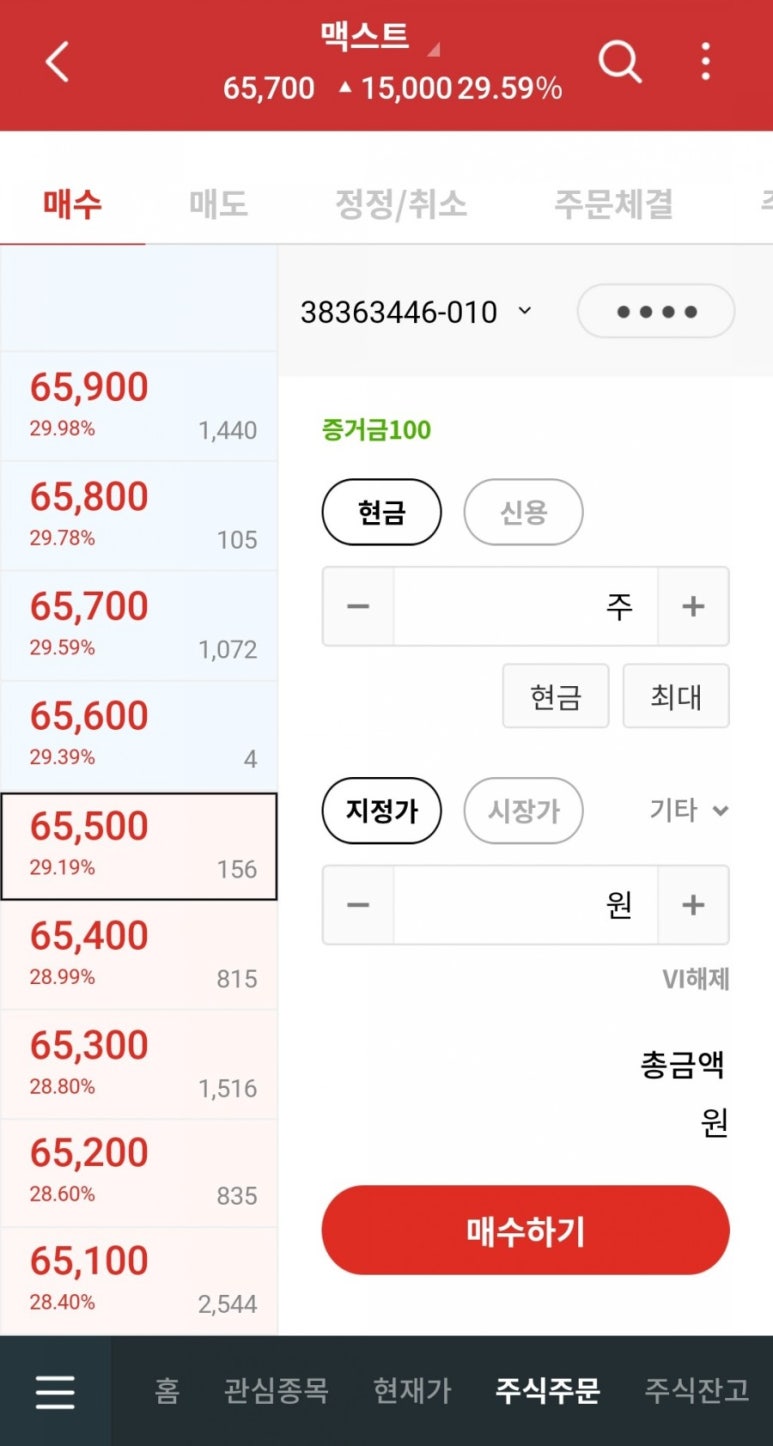Select the 65,500 price row
Screen dimensions: 773x1446
(x=138, y=846)
